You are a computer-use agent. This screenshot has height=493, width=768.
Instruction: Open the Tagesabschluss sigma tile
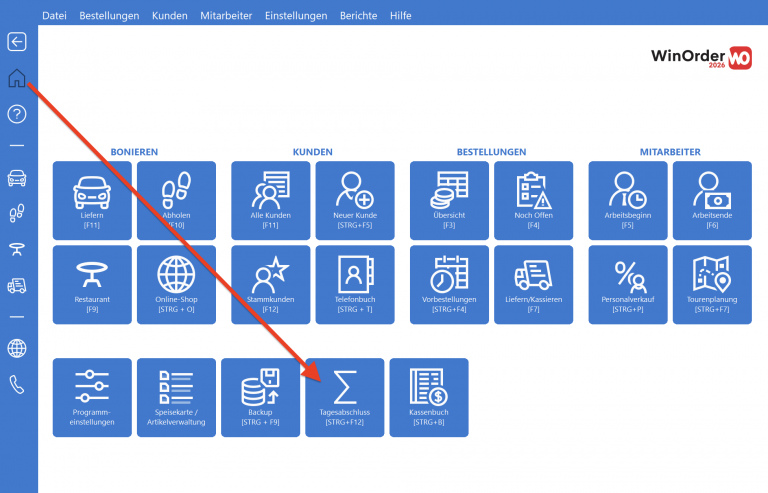[344, 397]
